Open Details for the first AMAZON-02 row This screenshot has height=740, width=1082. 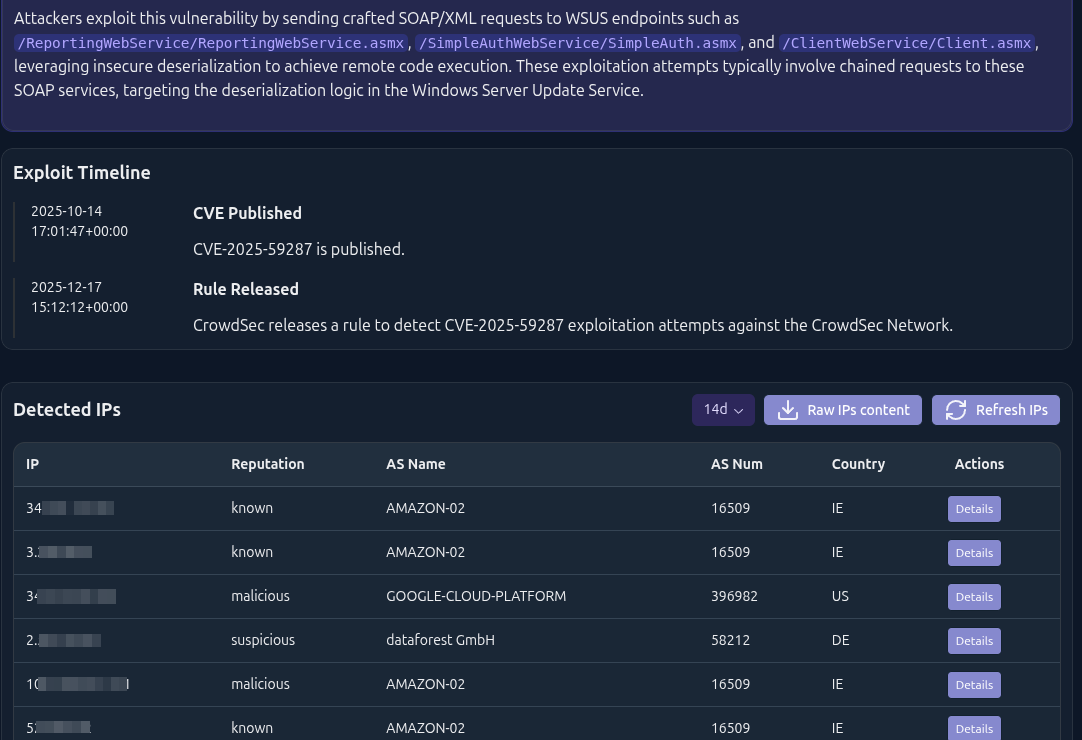(x=974, y=508)
